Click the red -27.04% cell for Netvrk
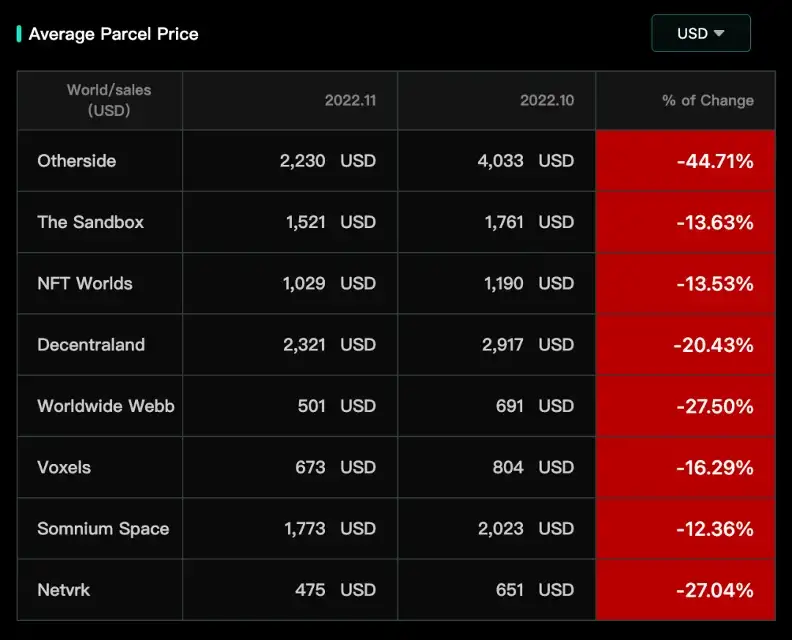 click(685, 589)
